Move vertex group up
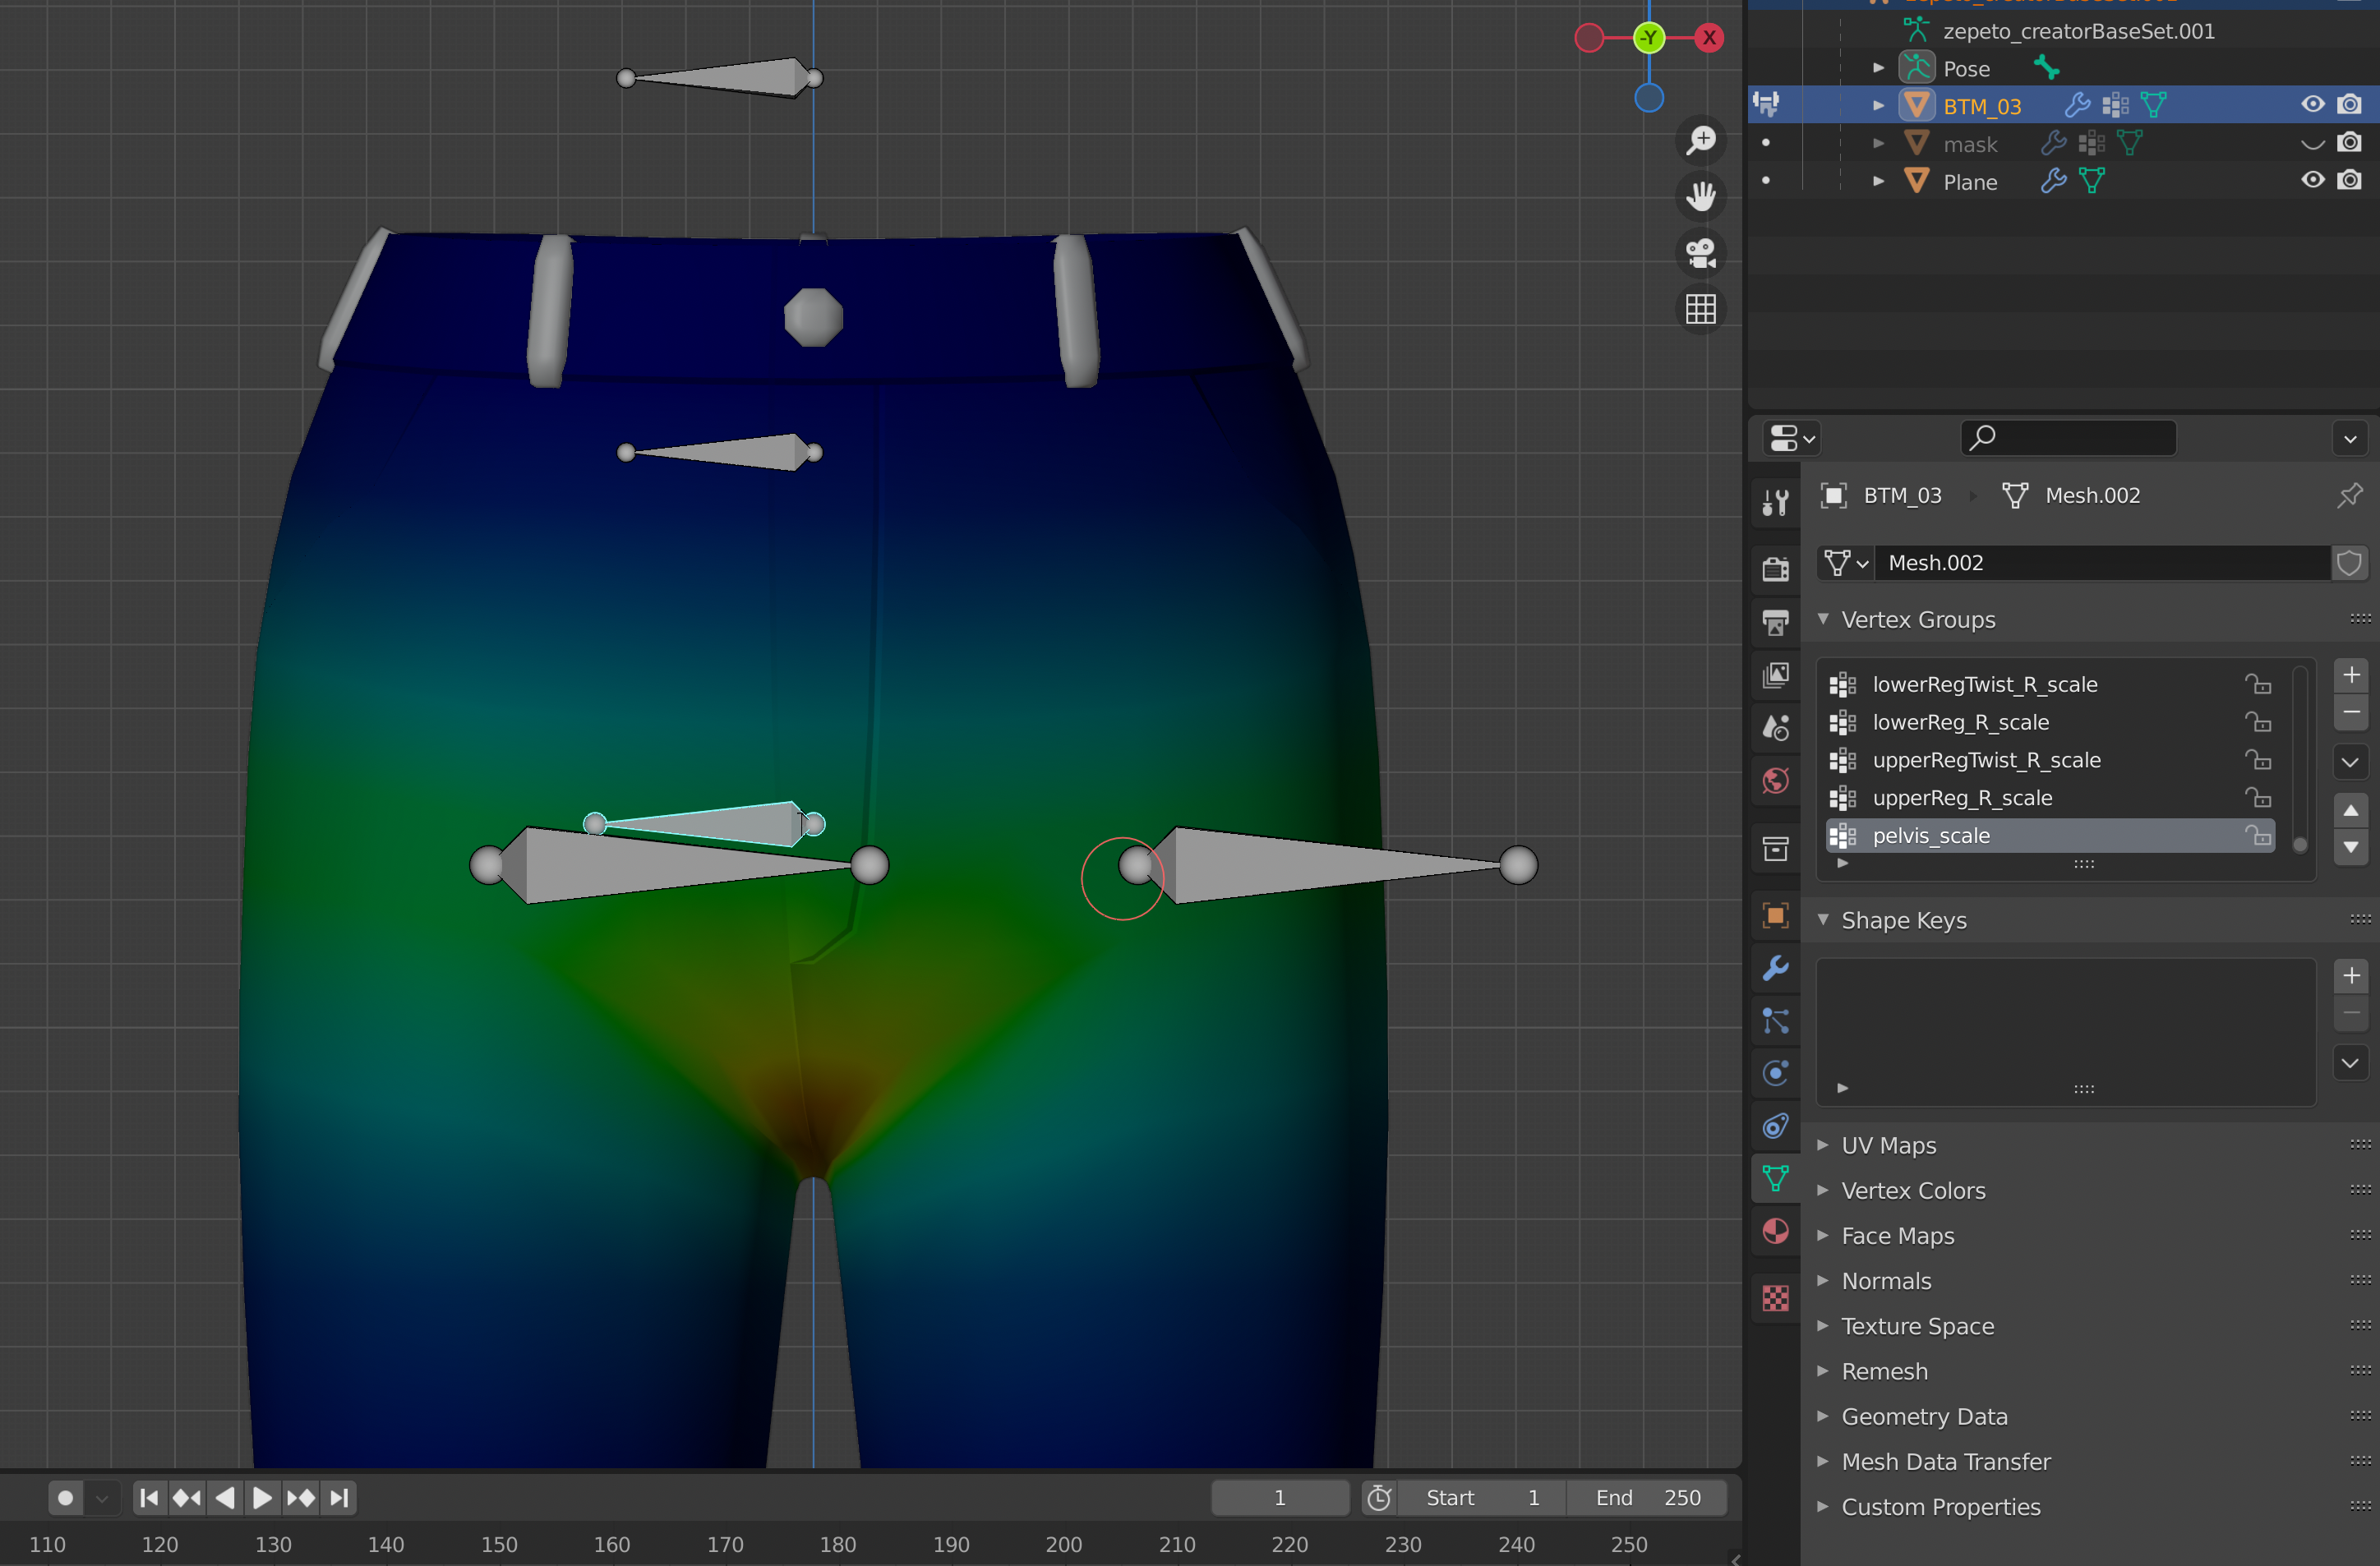Image resolution: width=2380 pixels, height=1566 pixels. (x=2351, y=811)
